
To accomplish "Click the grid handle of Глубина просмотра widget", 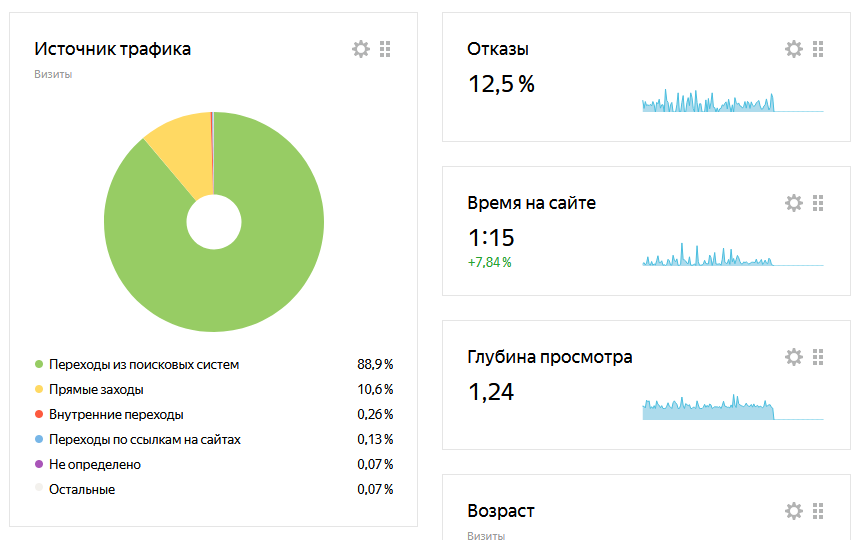I will click(818, 357).
